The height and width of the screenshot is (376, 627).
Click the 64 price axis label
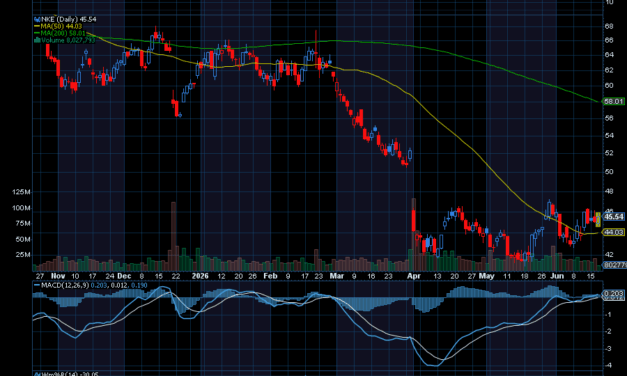tap(609, 55)
